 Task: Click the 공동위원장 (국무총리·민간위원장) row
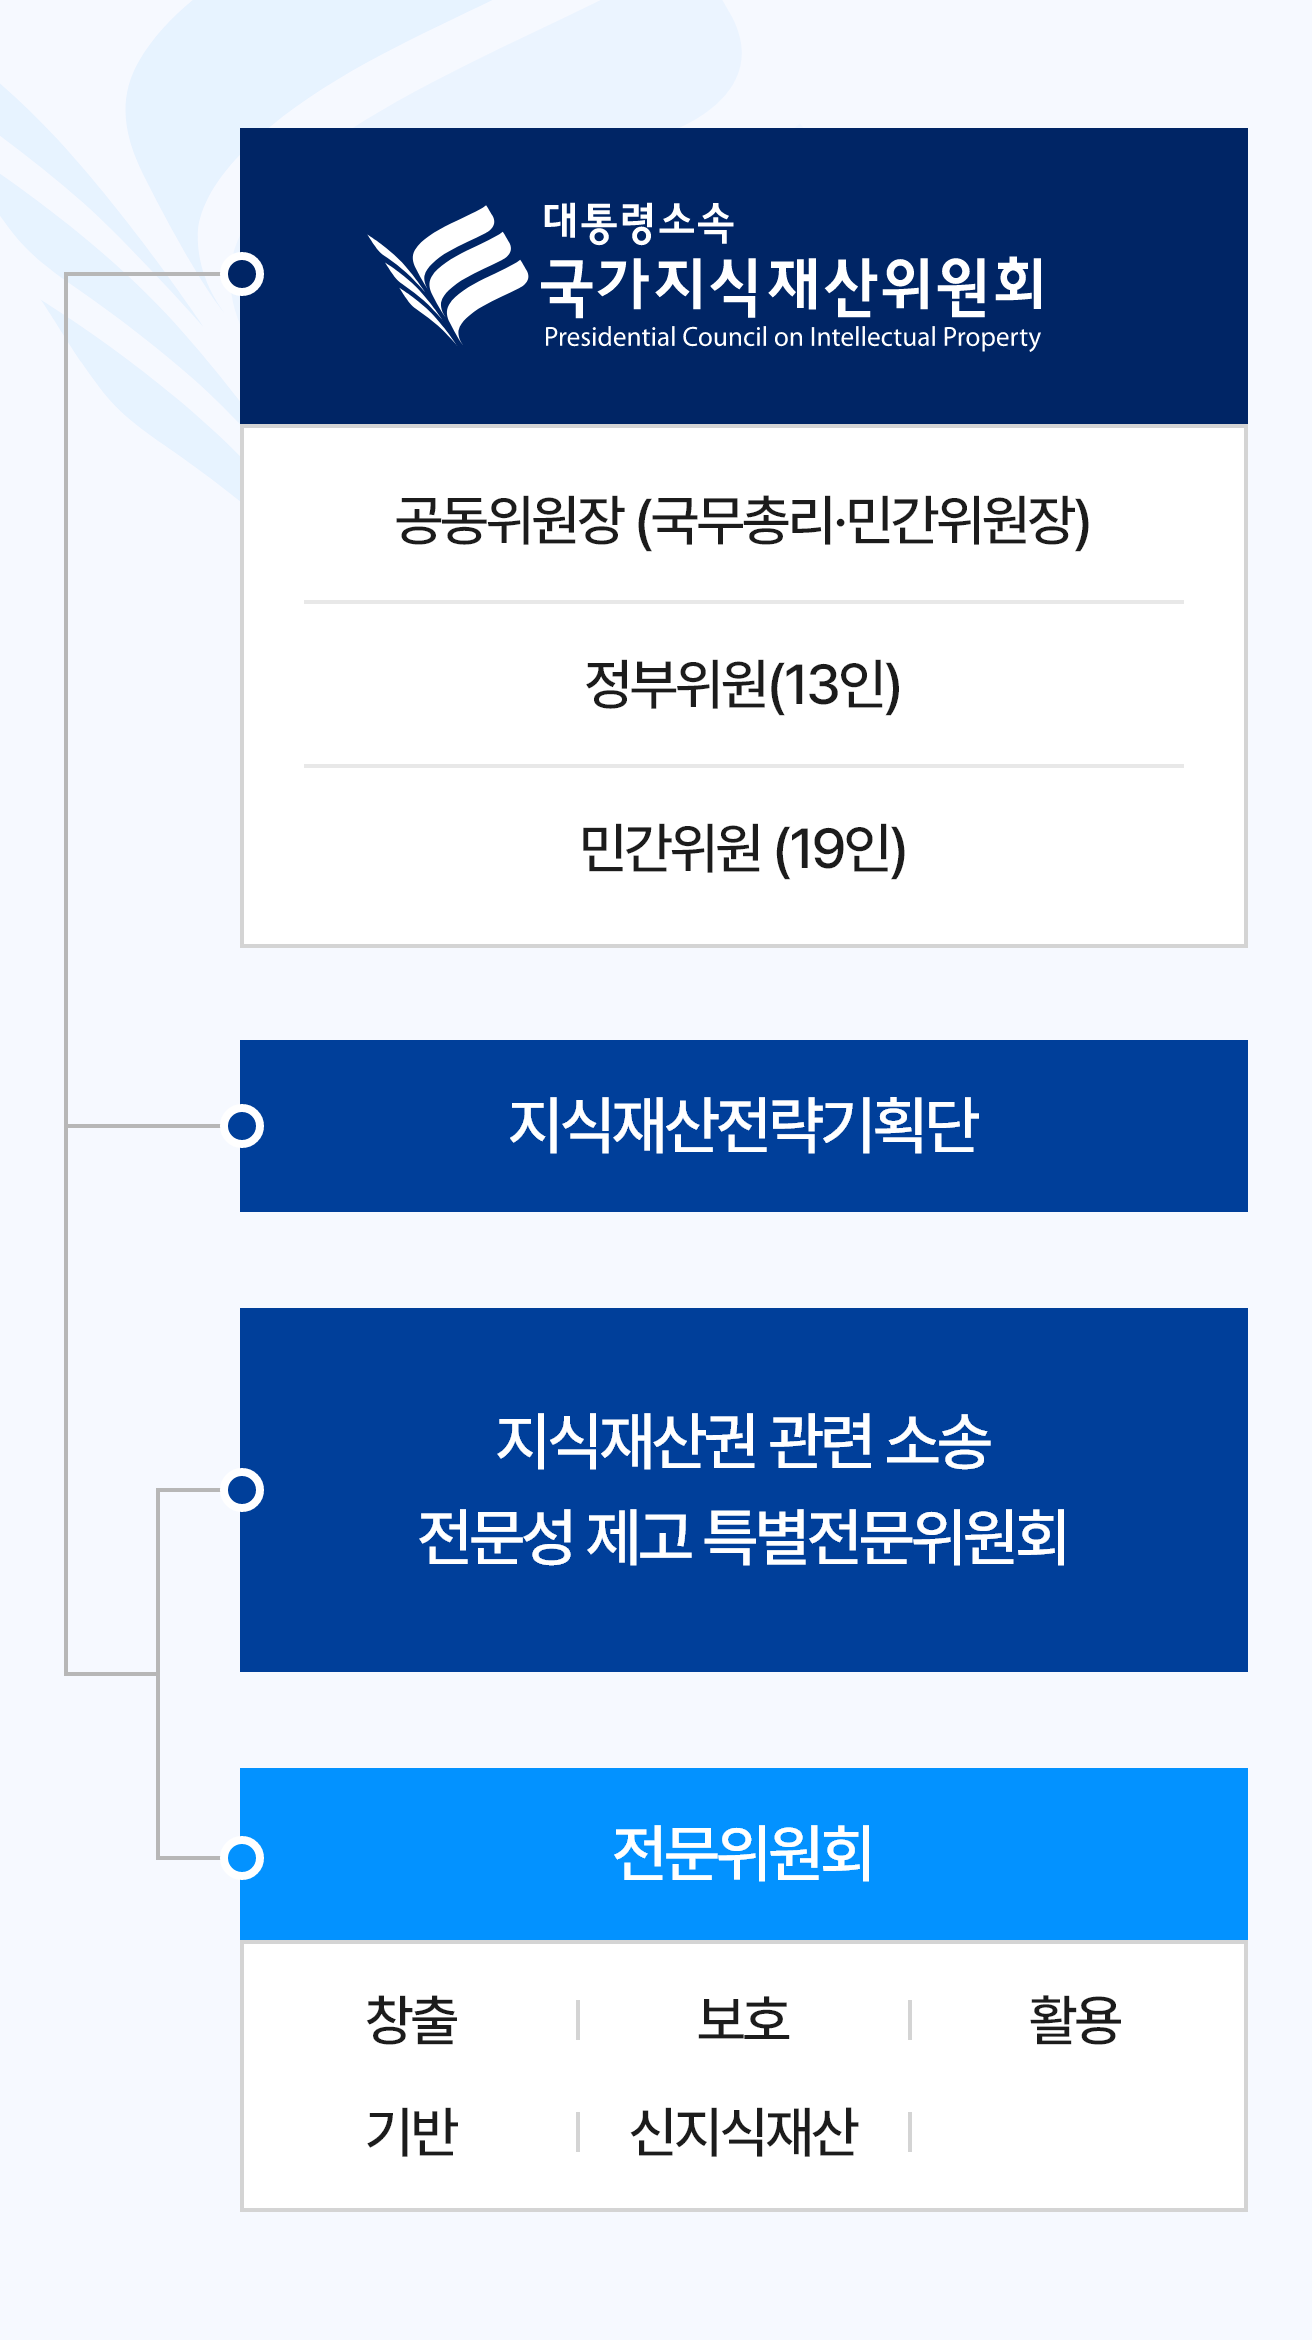pos(744,521)
